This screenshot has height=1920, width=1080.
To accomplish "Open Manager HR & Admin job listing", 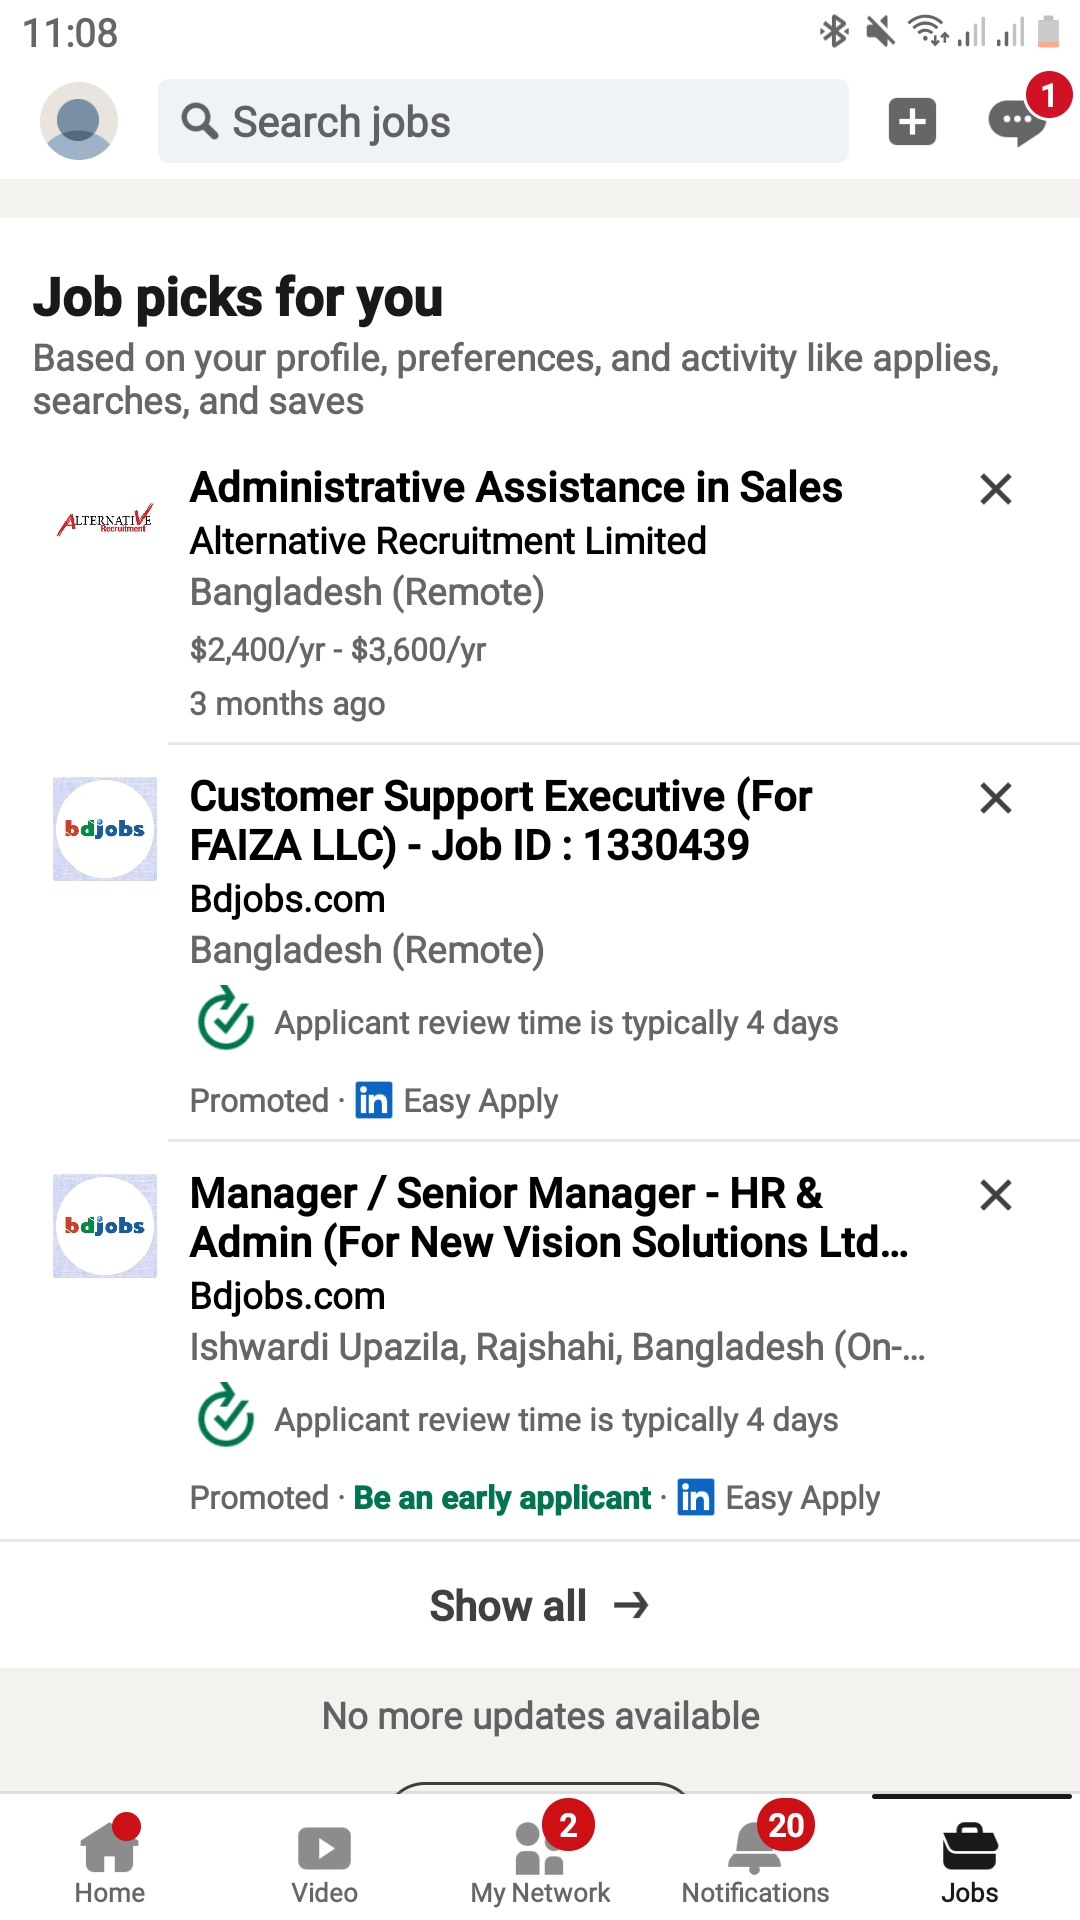I will [x=548, y=1217].
